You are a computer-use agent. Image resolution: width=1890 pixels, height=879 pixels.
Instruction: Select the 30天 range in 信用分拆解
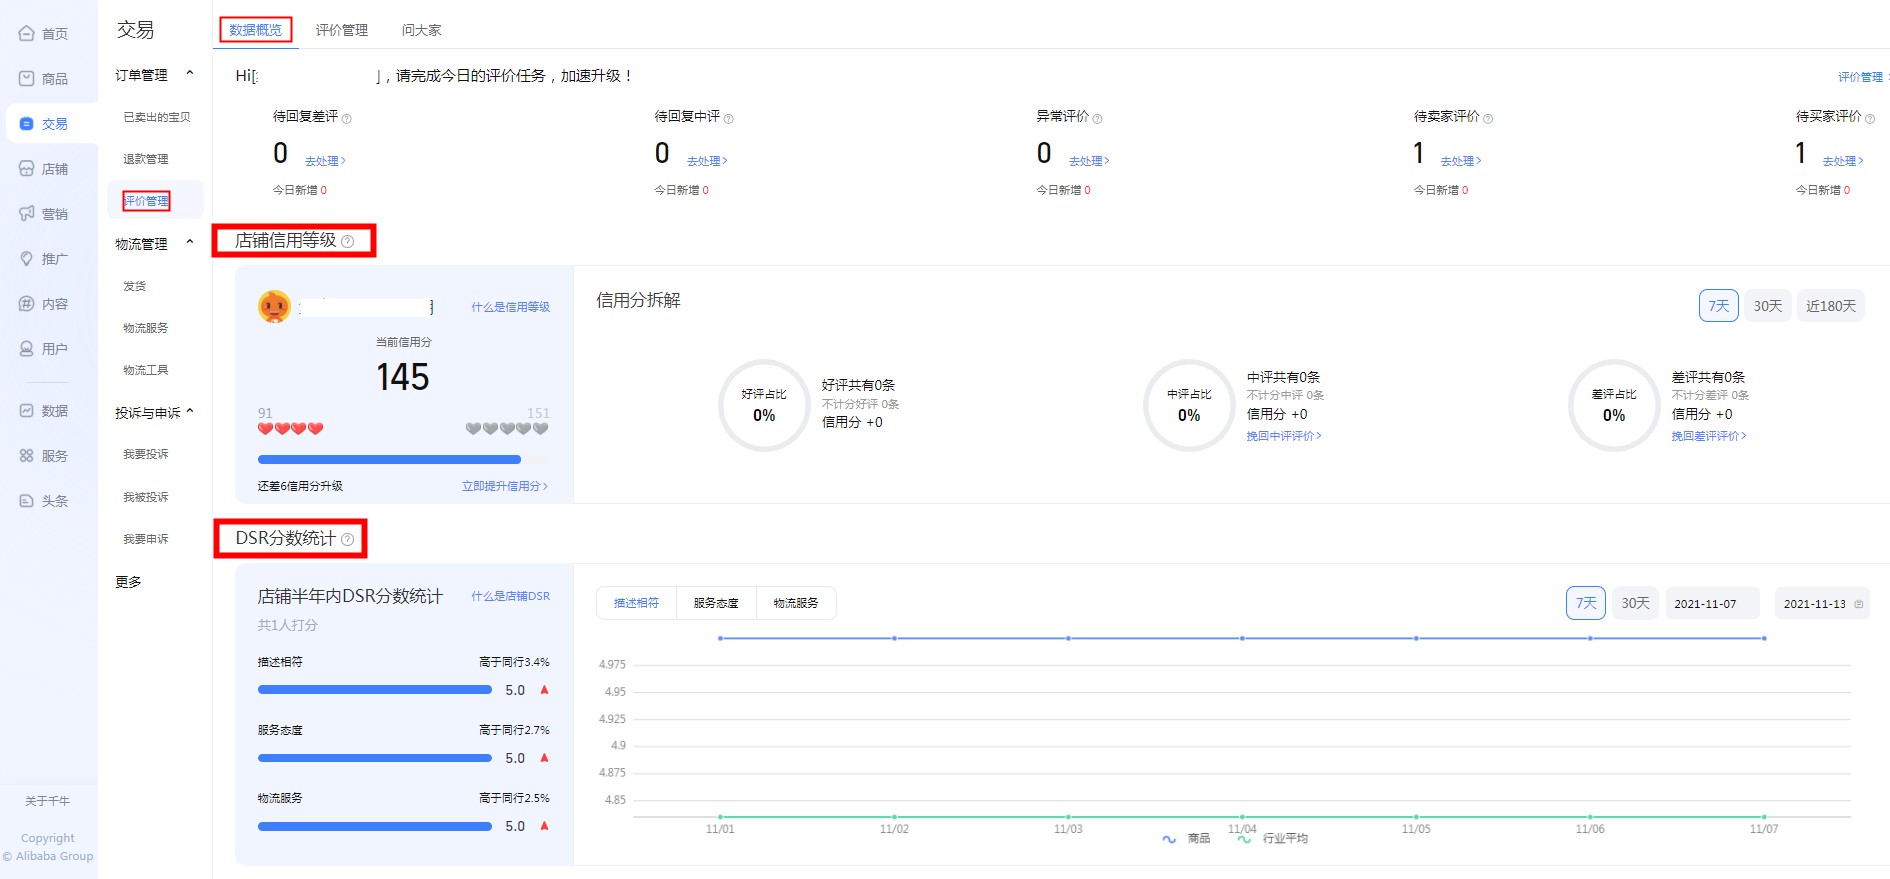pos(1767,306)
